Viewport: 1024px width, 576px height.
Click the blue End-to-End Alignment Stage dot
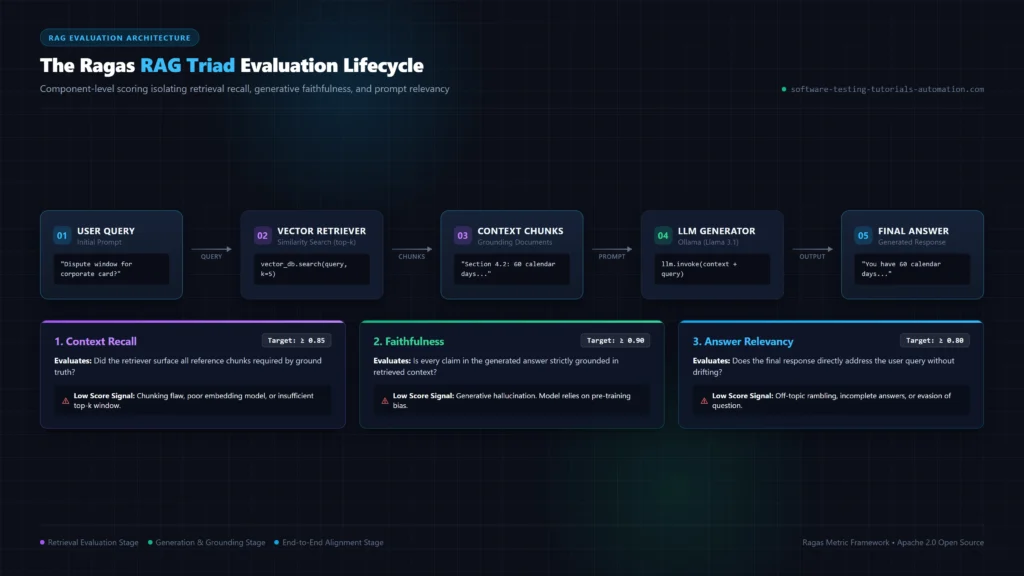277,543
